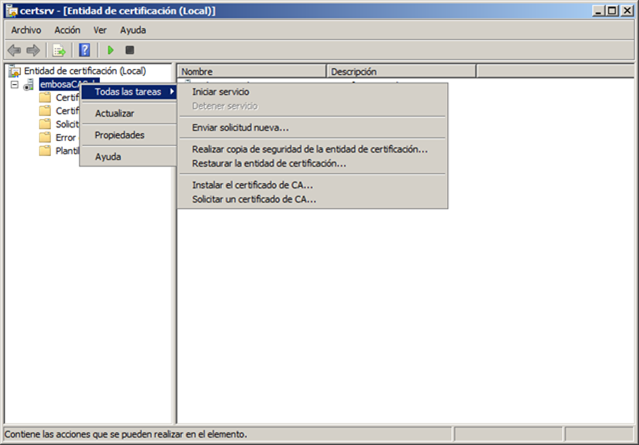Open Help via blue question-mark toolbar icon
639x445 pixels.
click(x=85, y=50)
